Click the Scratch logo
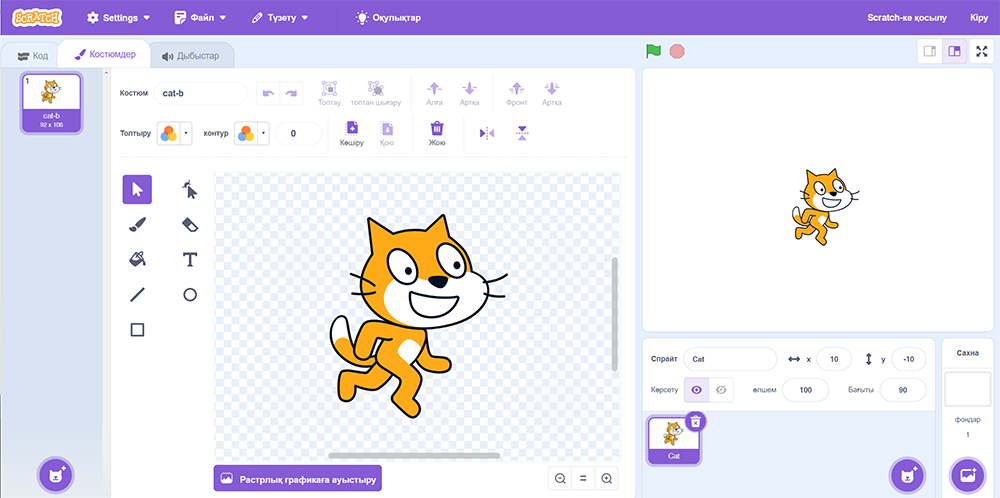1000x498 pixels. point(37,18)
